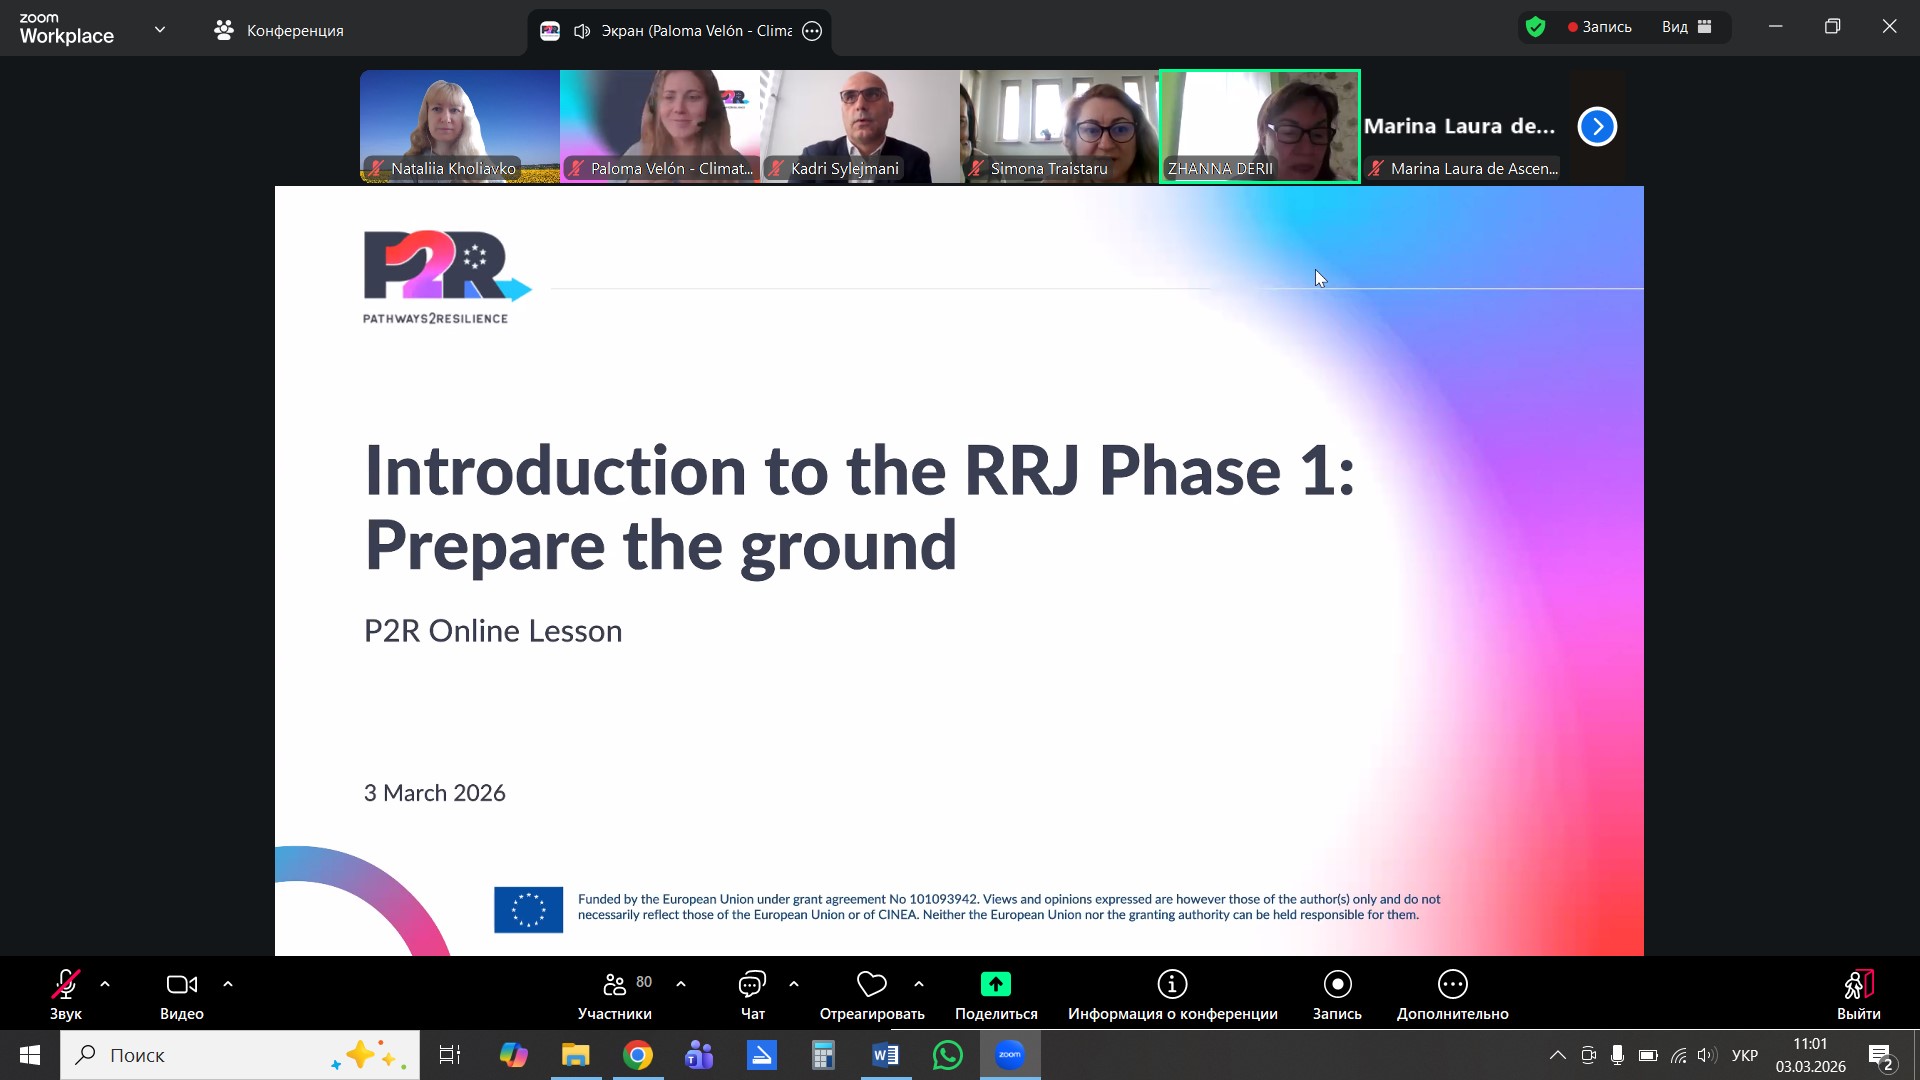
Task: Show next participants with blue arrow
Action: point(1597,127)
